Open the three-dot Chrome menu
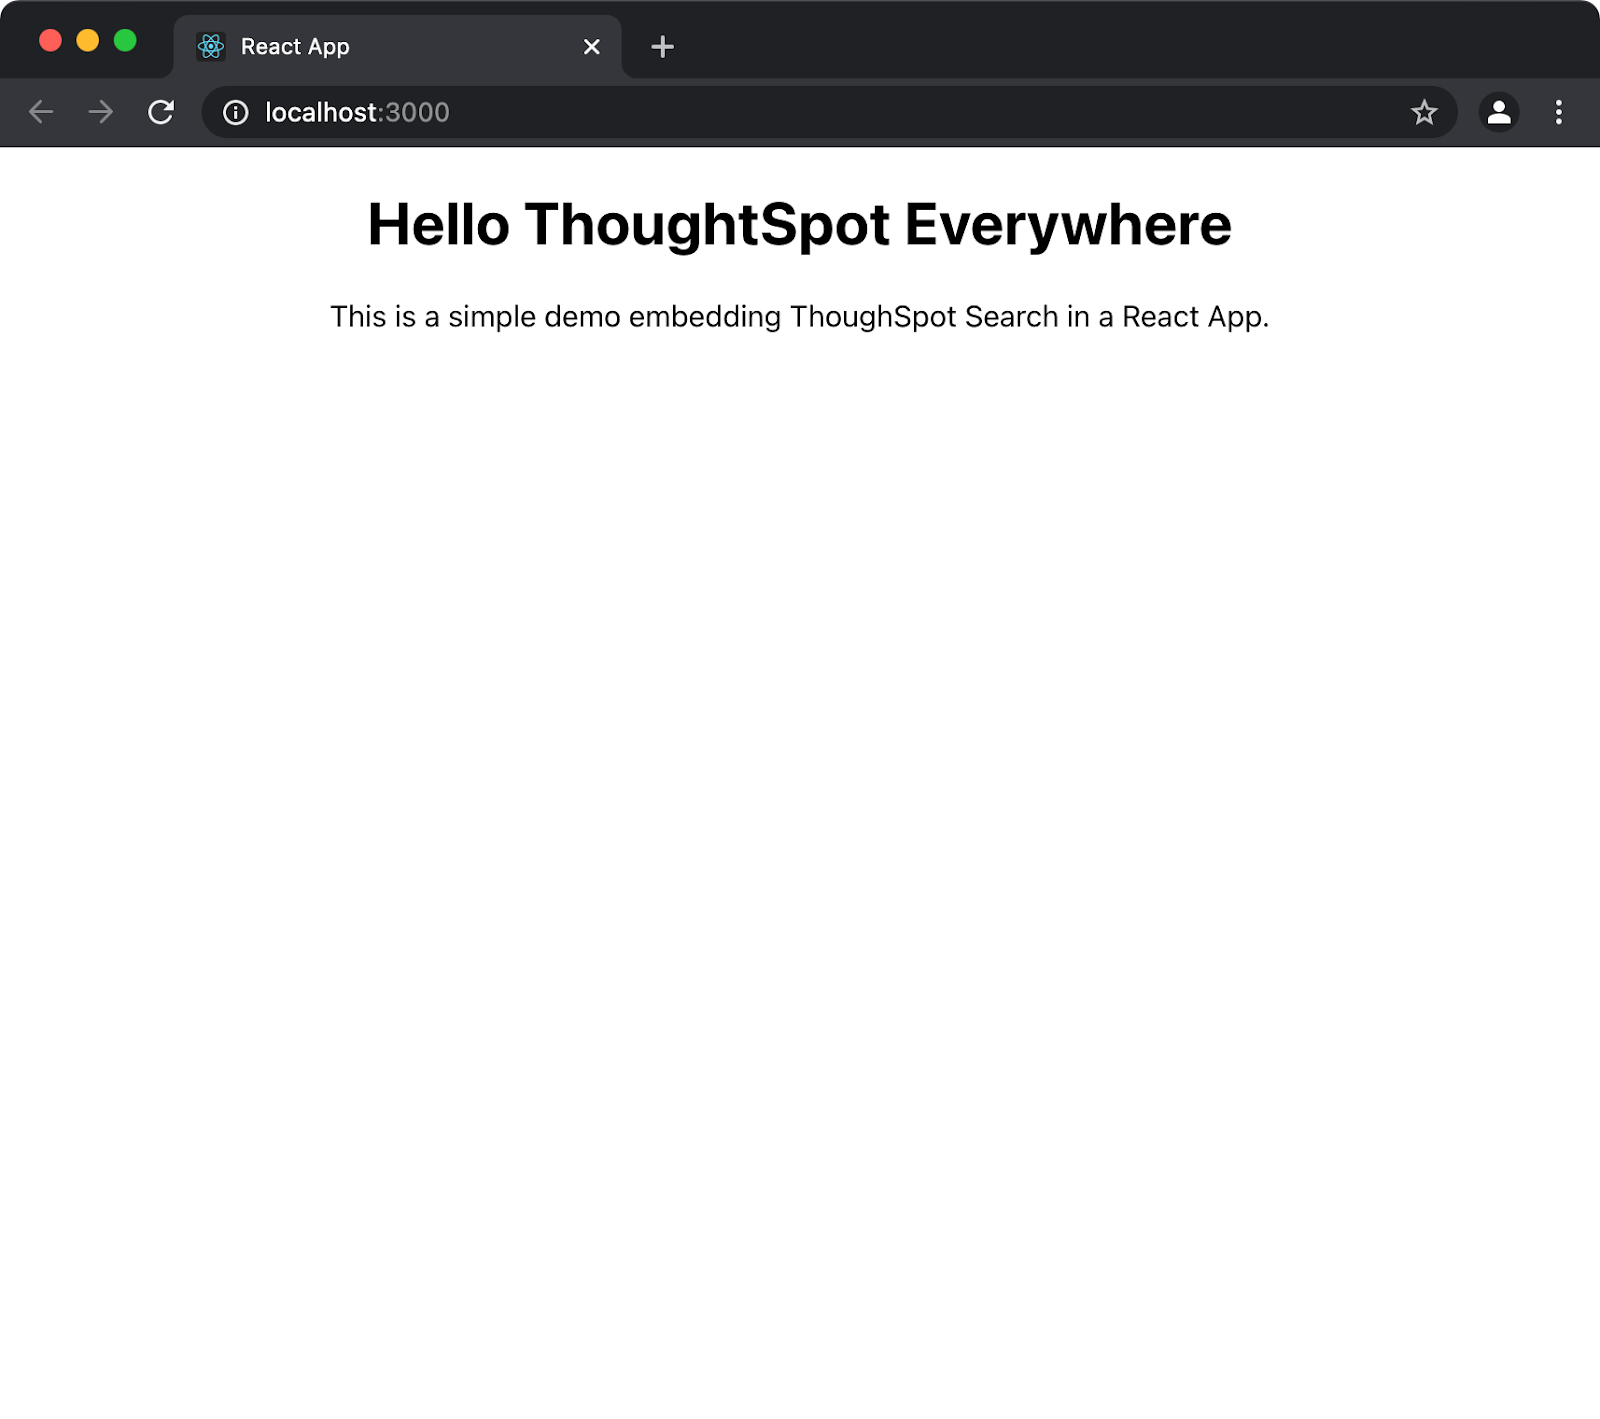The width and height of the screenshot is (1600, 1419). (x=1558, y=112)
